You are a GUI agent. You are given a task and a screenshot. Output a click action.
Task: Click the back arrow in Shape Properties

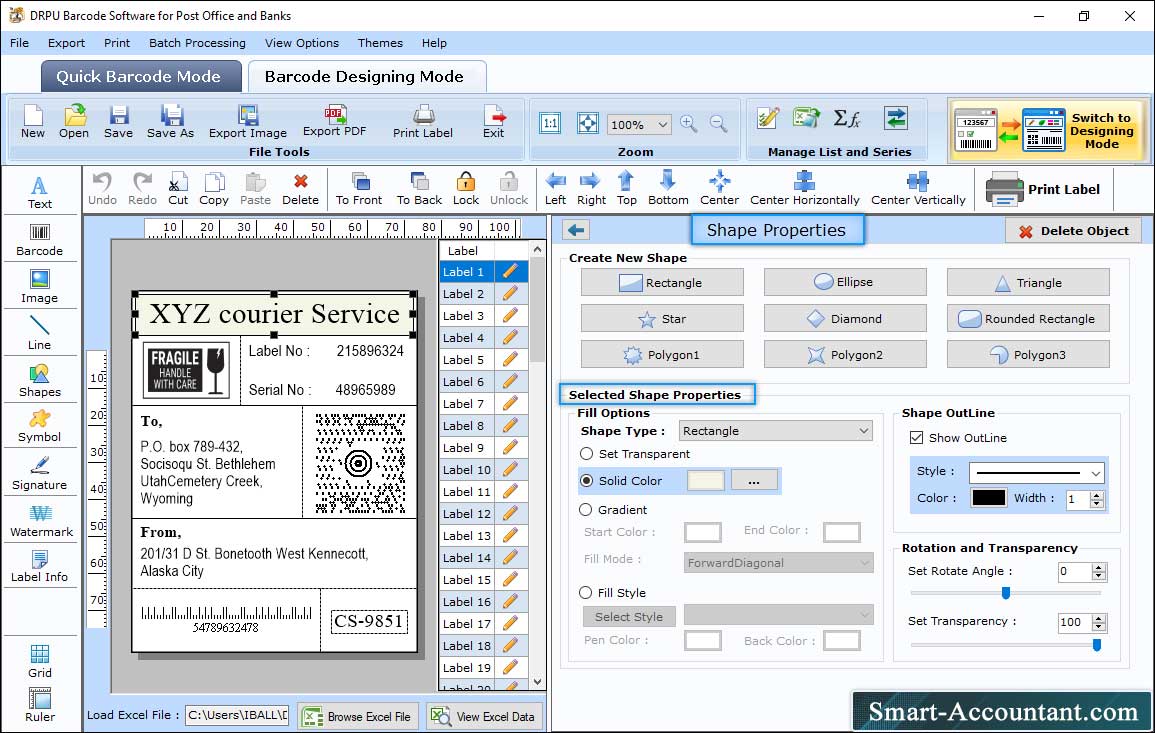pyautogui.click(x=576, y=231)
